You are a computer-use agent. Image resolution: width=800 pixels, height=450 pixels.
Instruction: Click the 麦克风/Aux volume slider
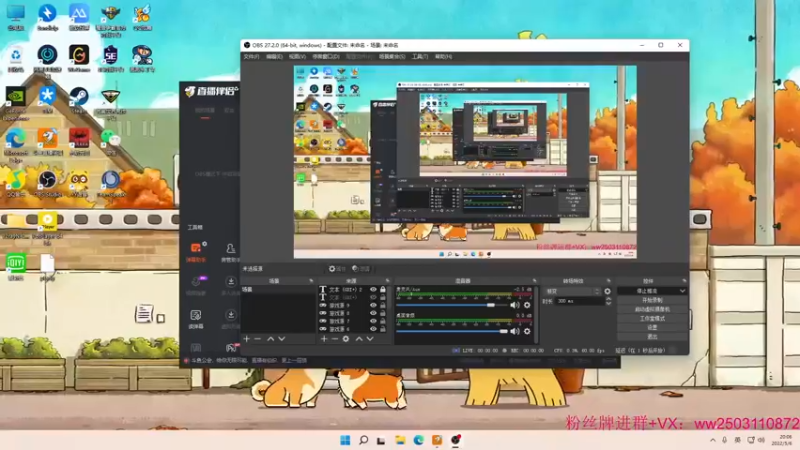452,305
